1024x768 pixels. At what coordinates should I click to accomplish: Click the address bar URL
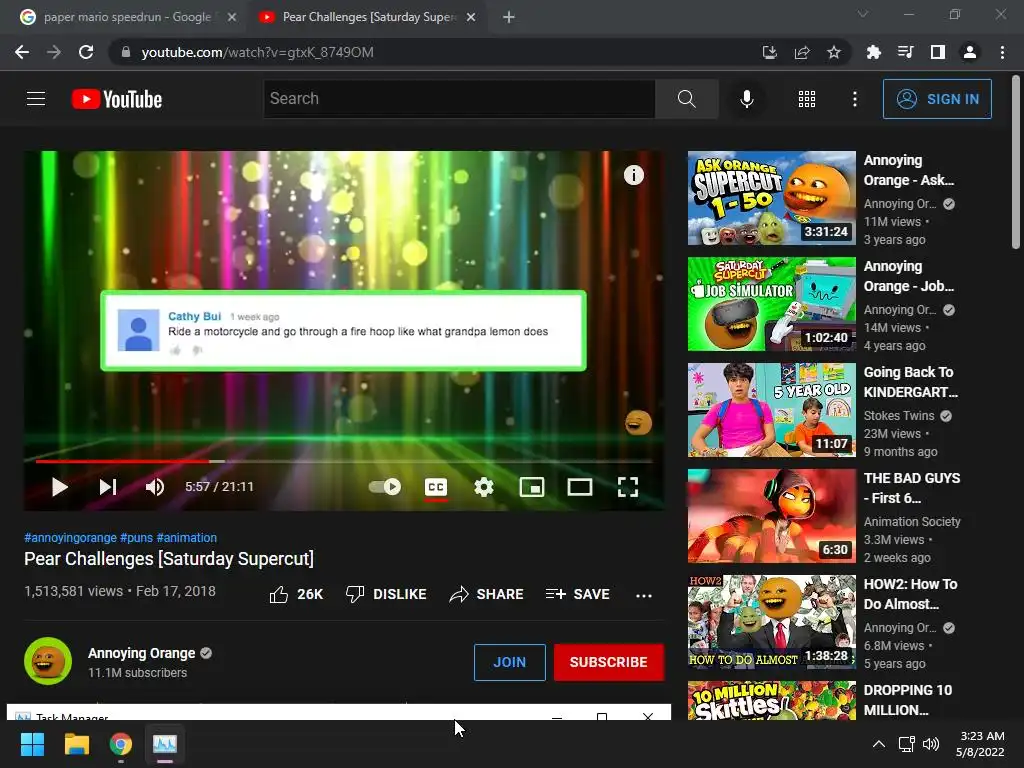[x=257, y=52]
